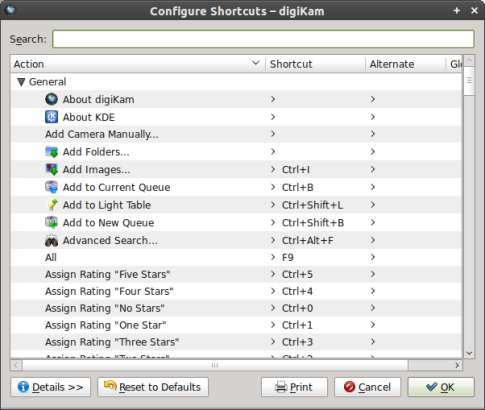Image resolution: width=485 pixels, height=410 pixels.
Task: Click Reset to Defaults button
Action: [153, 387]
